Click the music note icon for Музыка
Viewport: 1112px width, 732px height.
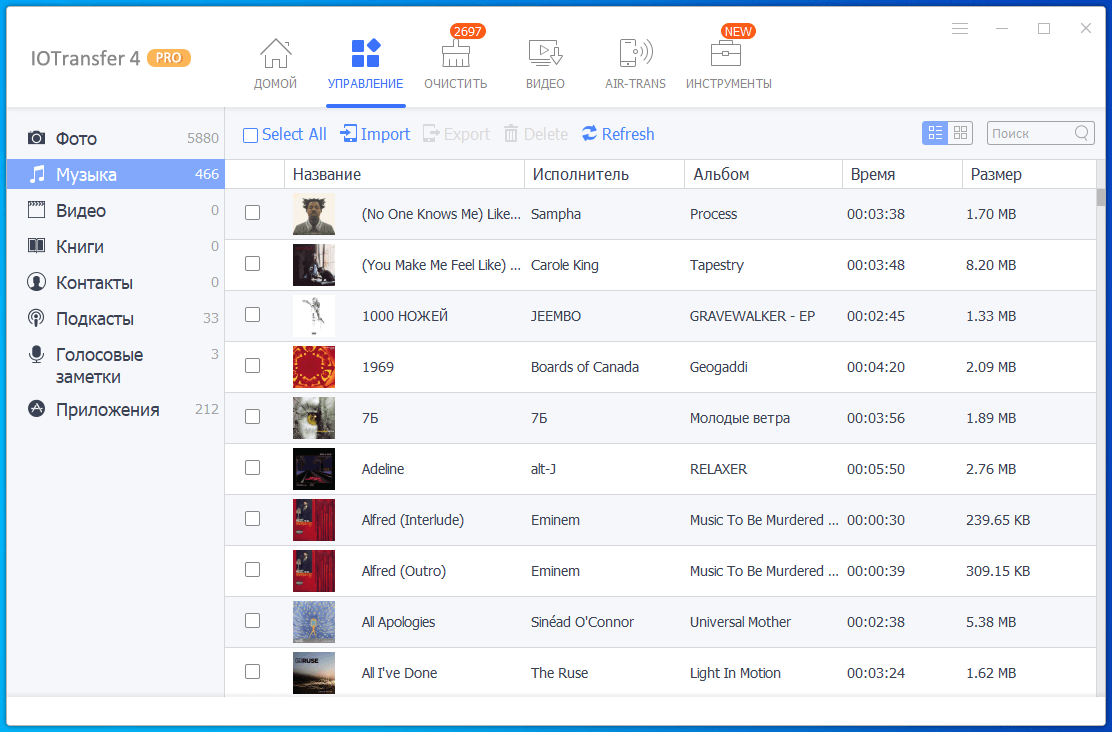pyautogui.click(x=36, y=174)
